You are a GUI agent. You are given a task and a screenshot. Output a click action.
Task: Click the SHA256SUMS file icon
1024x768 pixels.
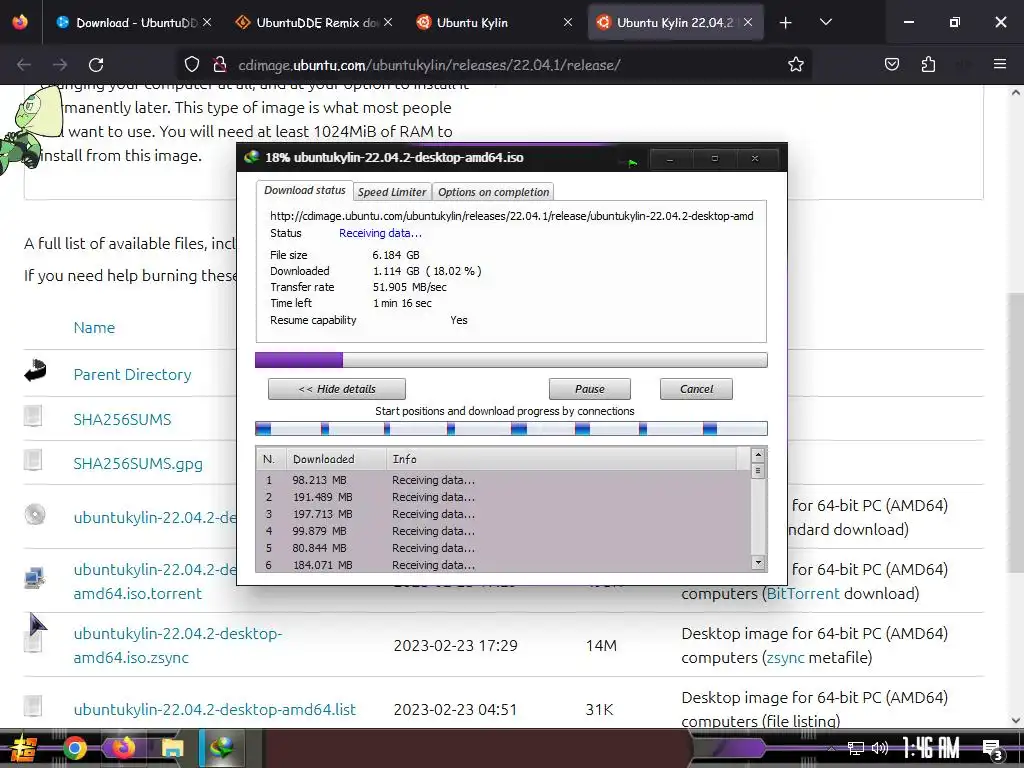[33, 415]
